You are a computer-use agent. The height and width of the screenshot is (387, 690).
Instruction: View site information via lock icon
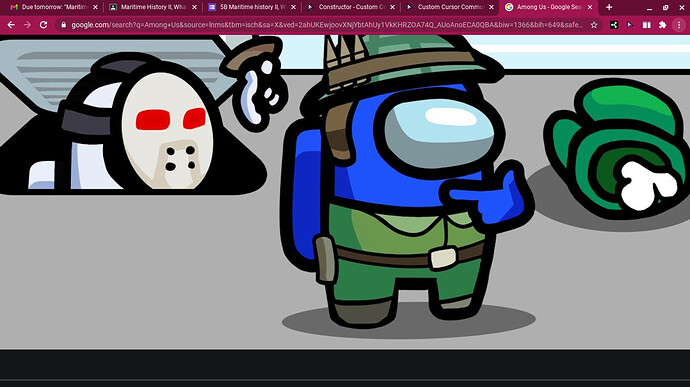pyautogui.click(x=63, y=25)
